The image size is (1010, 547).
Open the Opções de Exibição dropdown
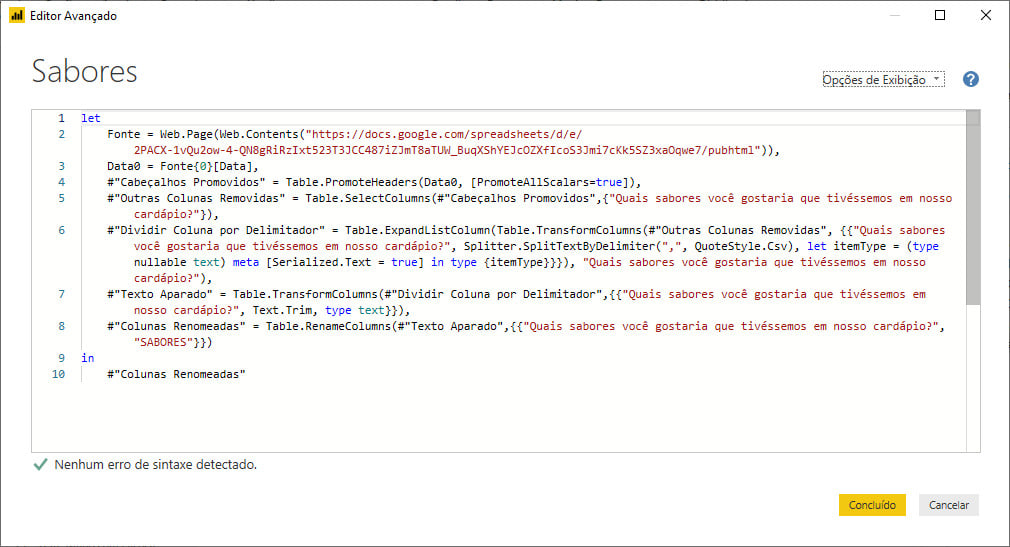point(883,79)
